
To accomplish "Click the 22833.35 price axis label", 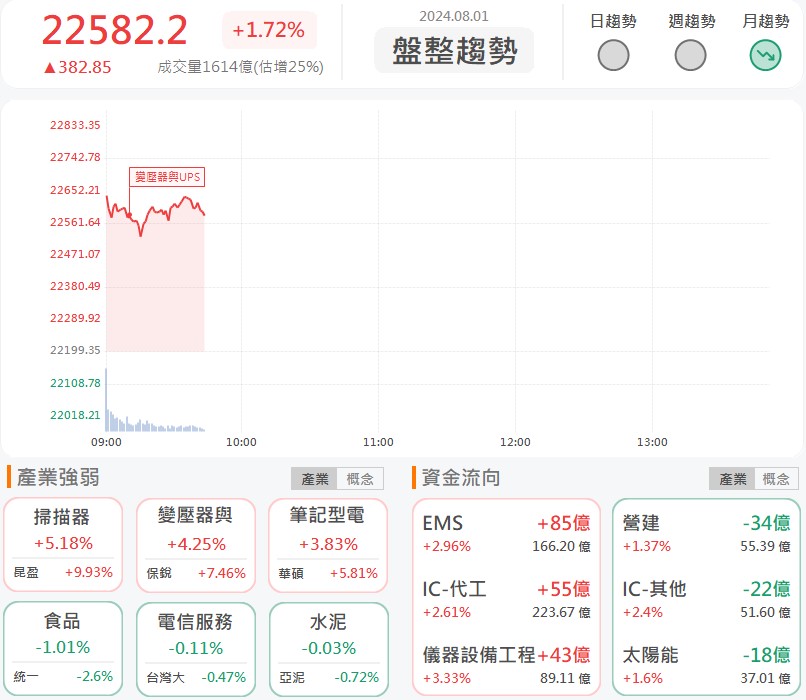I will coord(75,125).
